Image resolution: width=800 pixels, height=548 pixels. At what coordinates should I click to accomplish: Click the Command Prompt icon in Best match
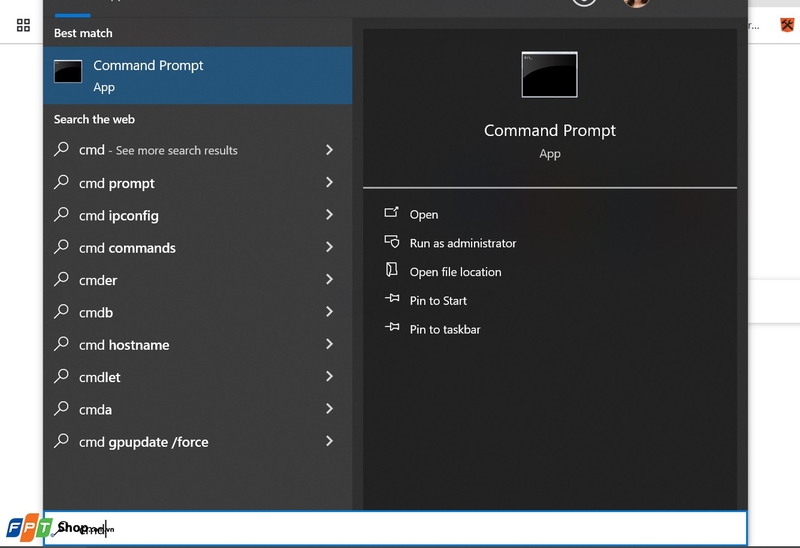click(x=68, y=73)
